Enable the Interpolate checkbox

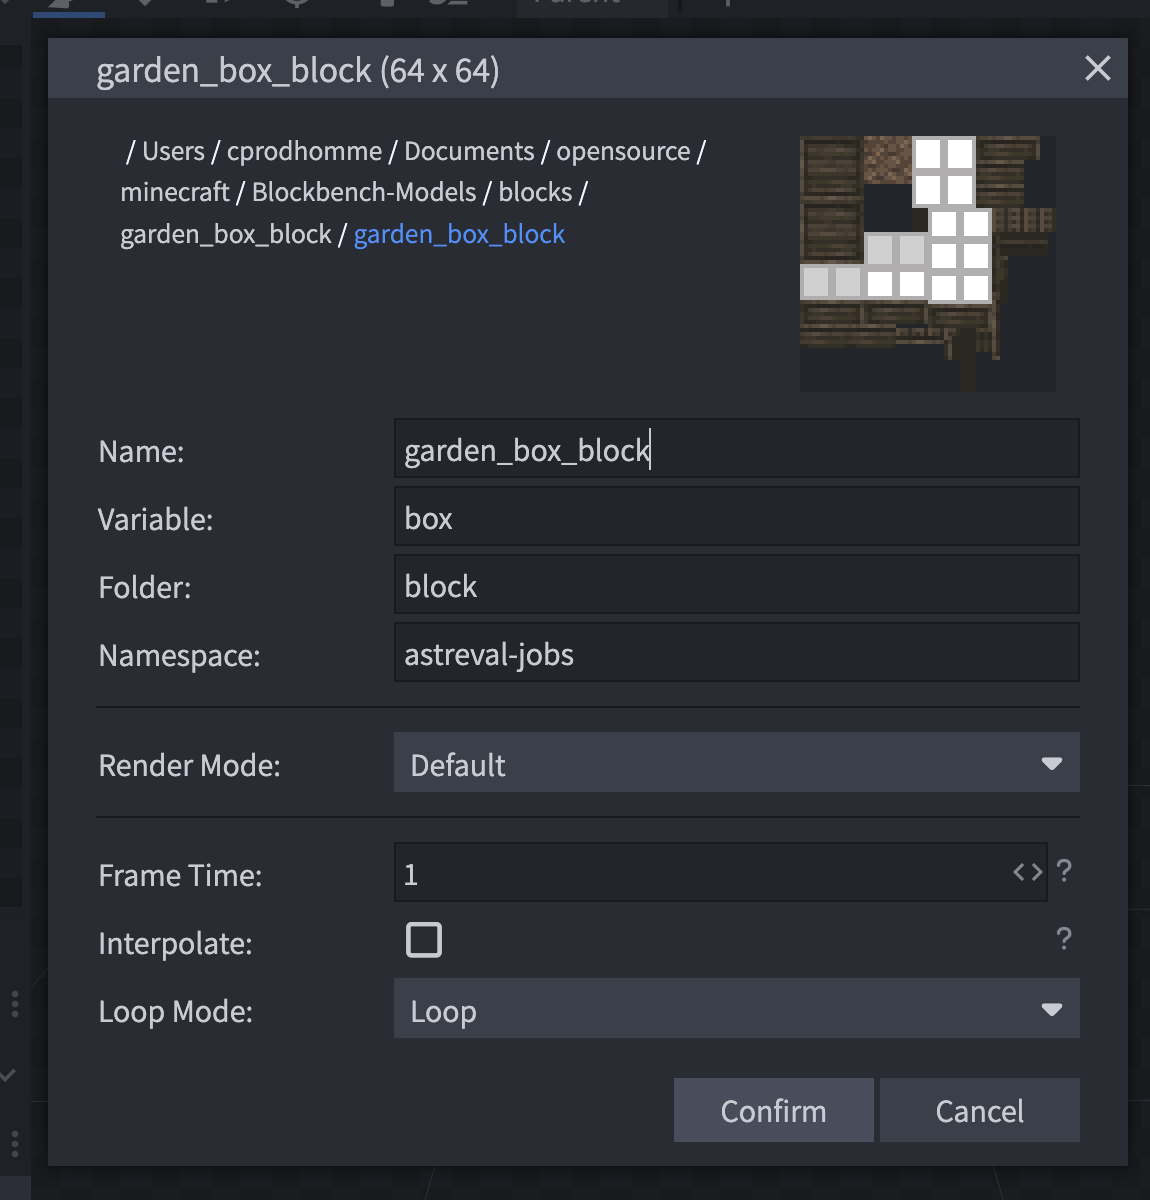424,941
